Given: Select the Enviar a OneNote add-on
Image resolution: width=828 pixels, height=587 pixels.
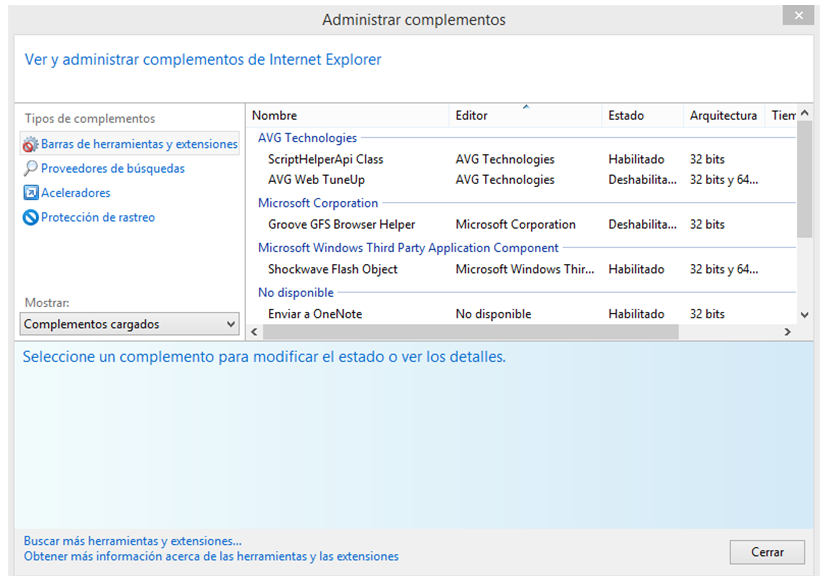Looking at the screenshot, I should (315, 314).
